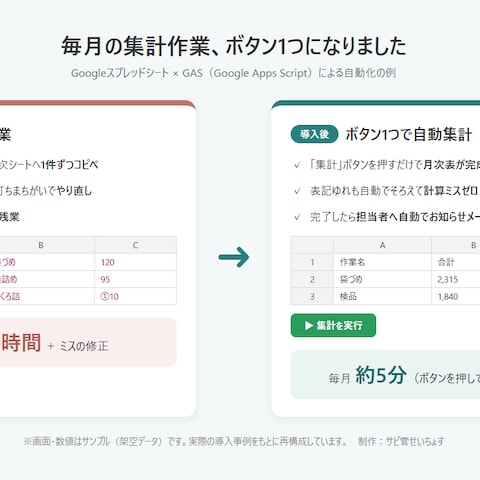Click the text ミスの修正
The height and width of the screenshot is (480, 480).
point(84,346)
